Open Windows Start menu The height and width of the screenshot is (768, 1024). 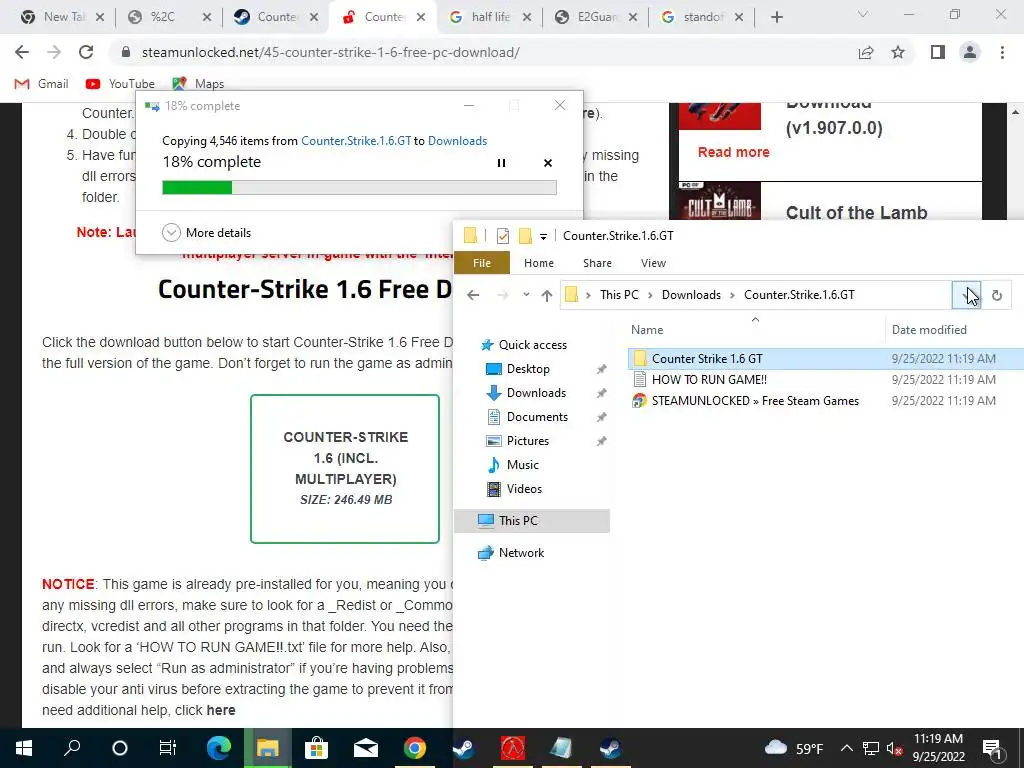[24, 748]
